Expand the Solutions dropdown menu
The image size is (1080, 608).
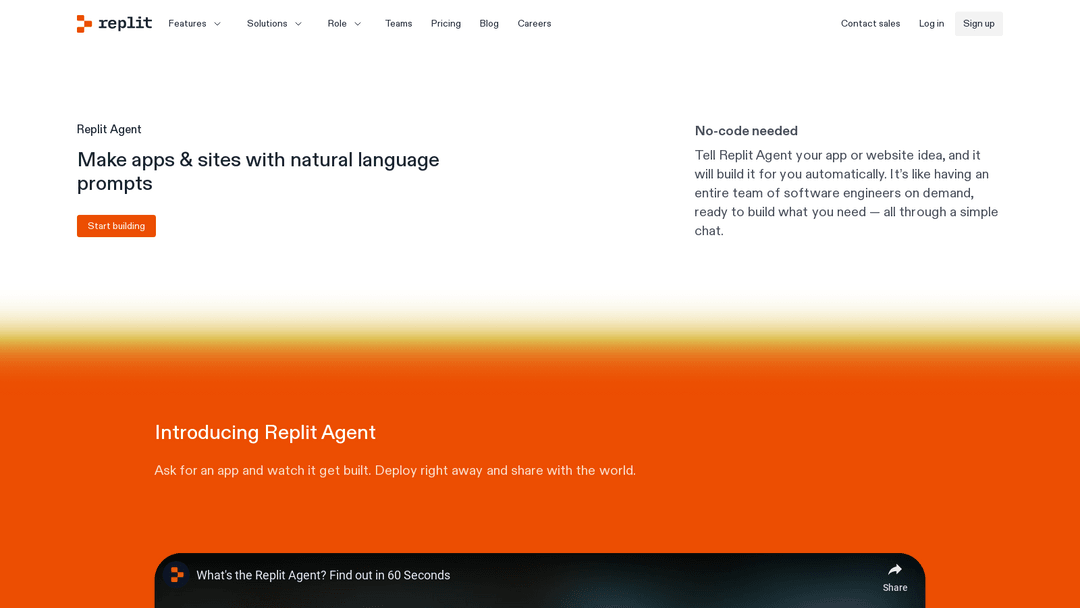click(x=274, y=23)
